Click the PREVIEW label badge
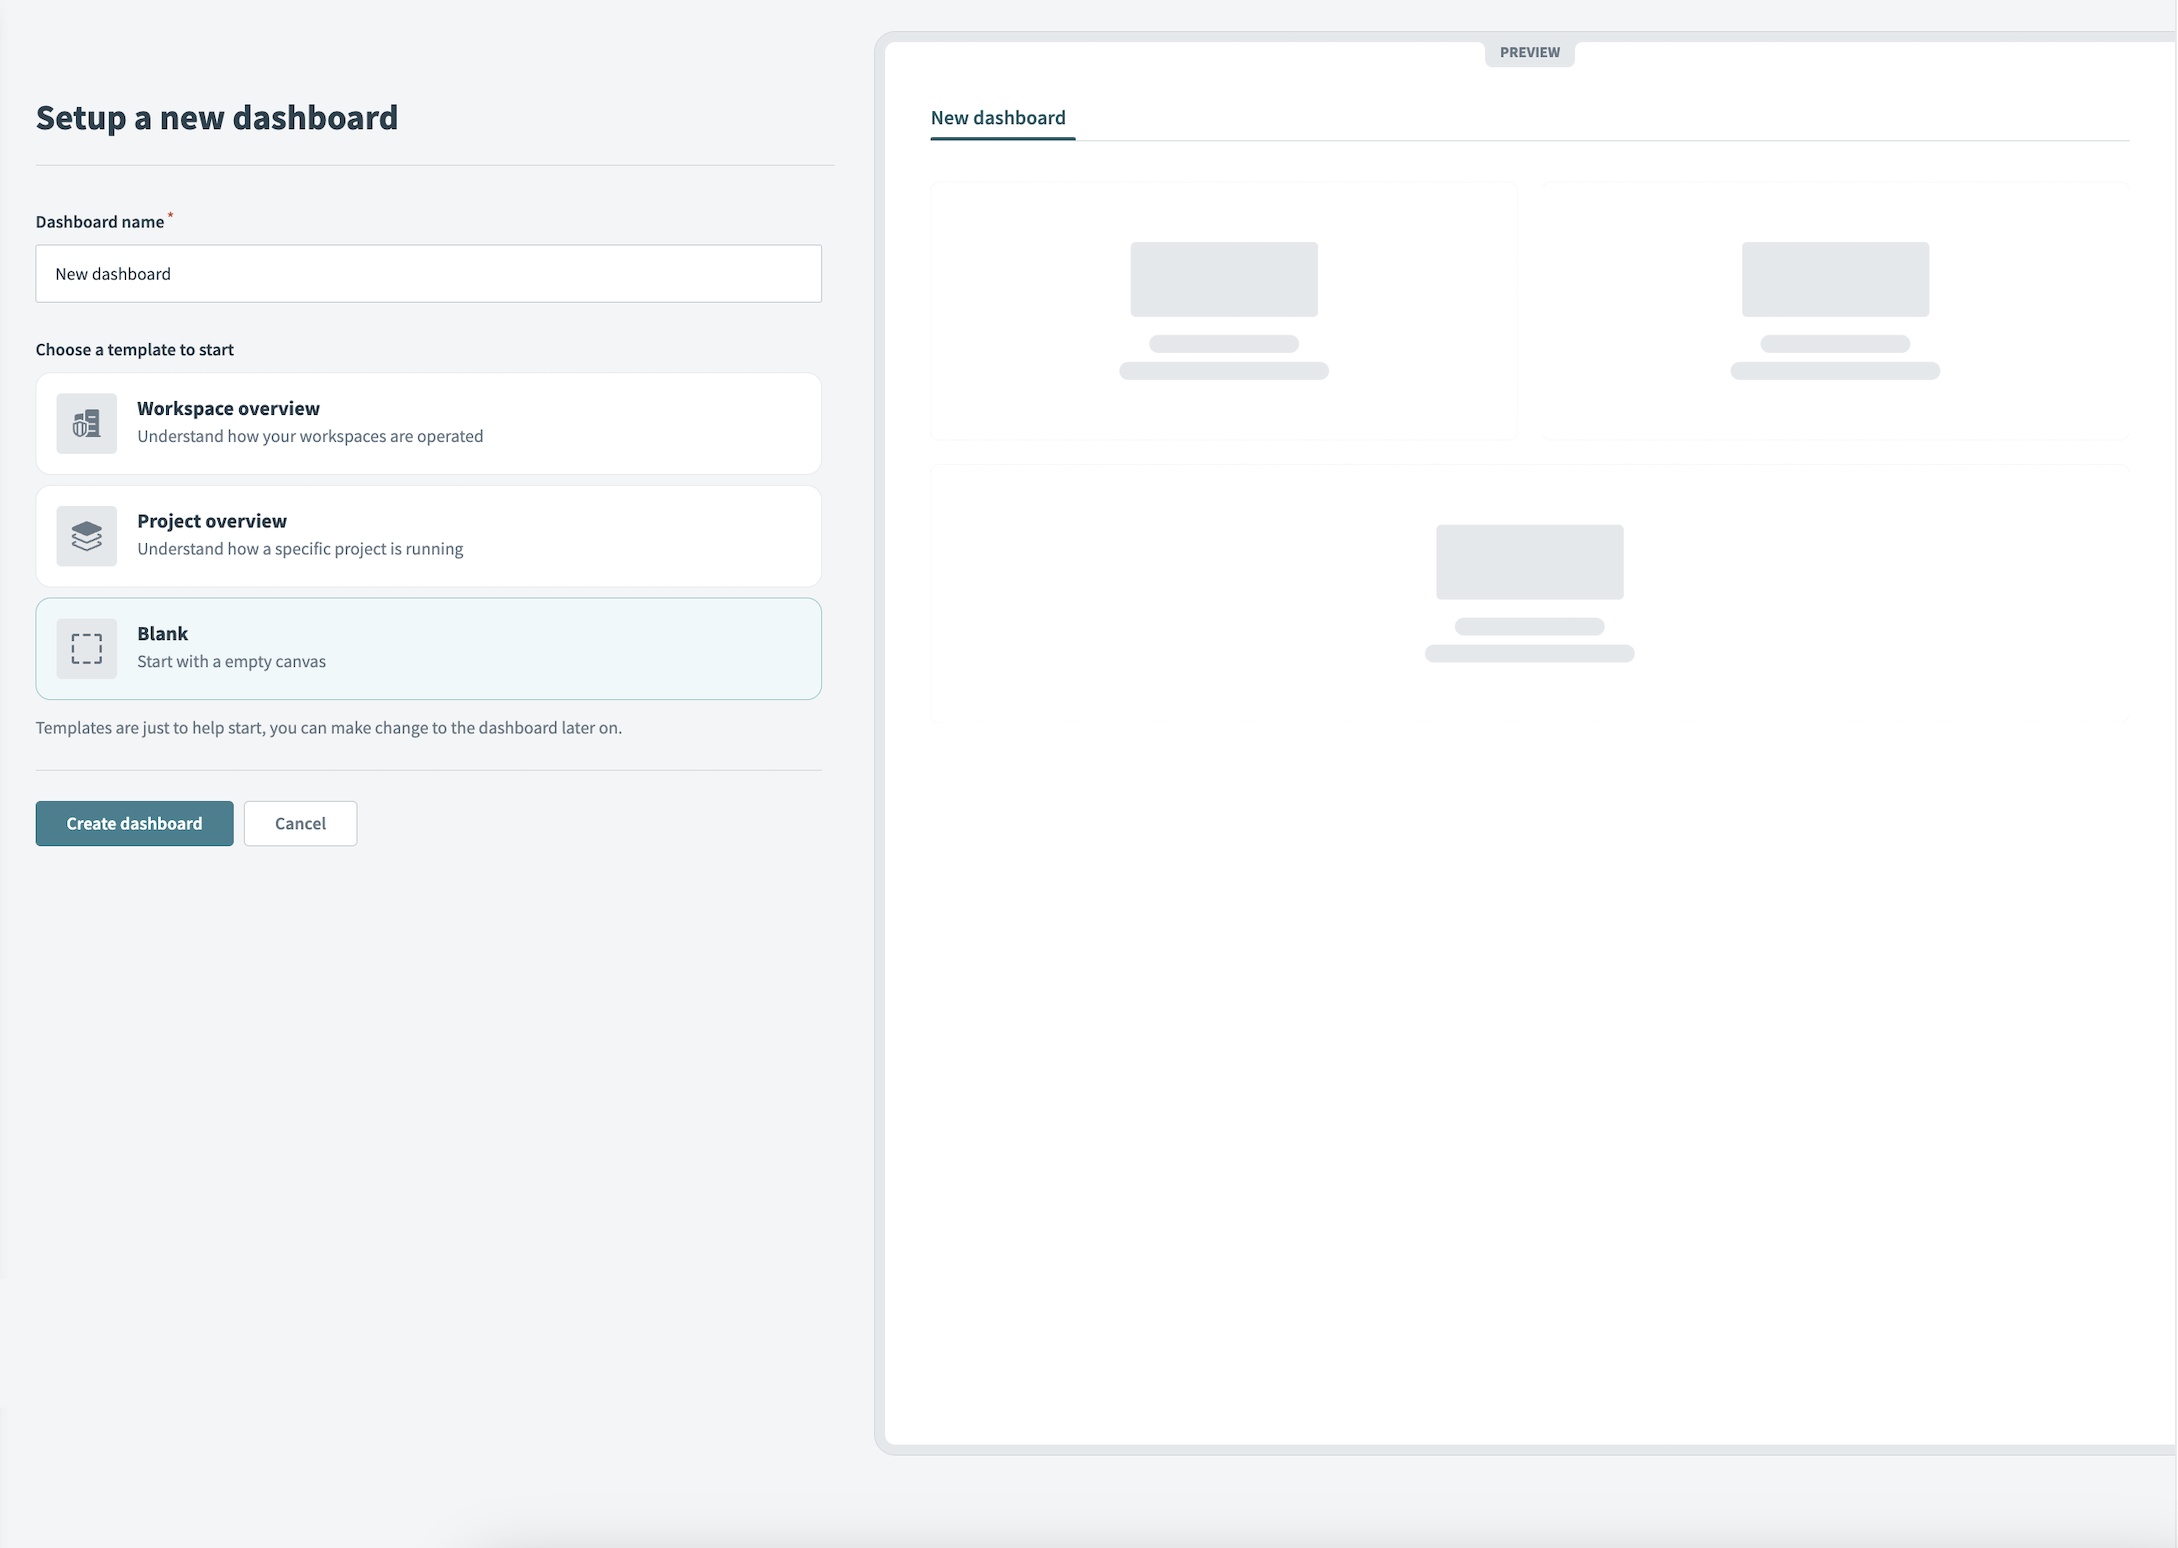 1529,53
